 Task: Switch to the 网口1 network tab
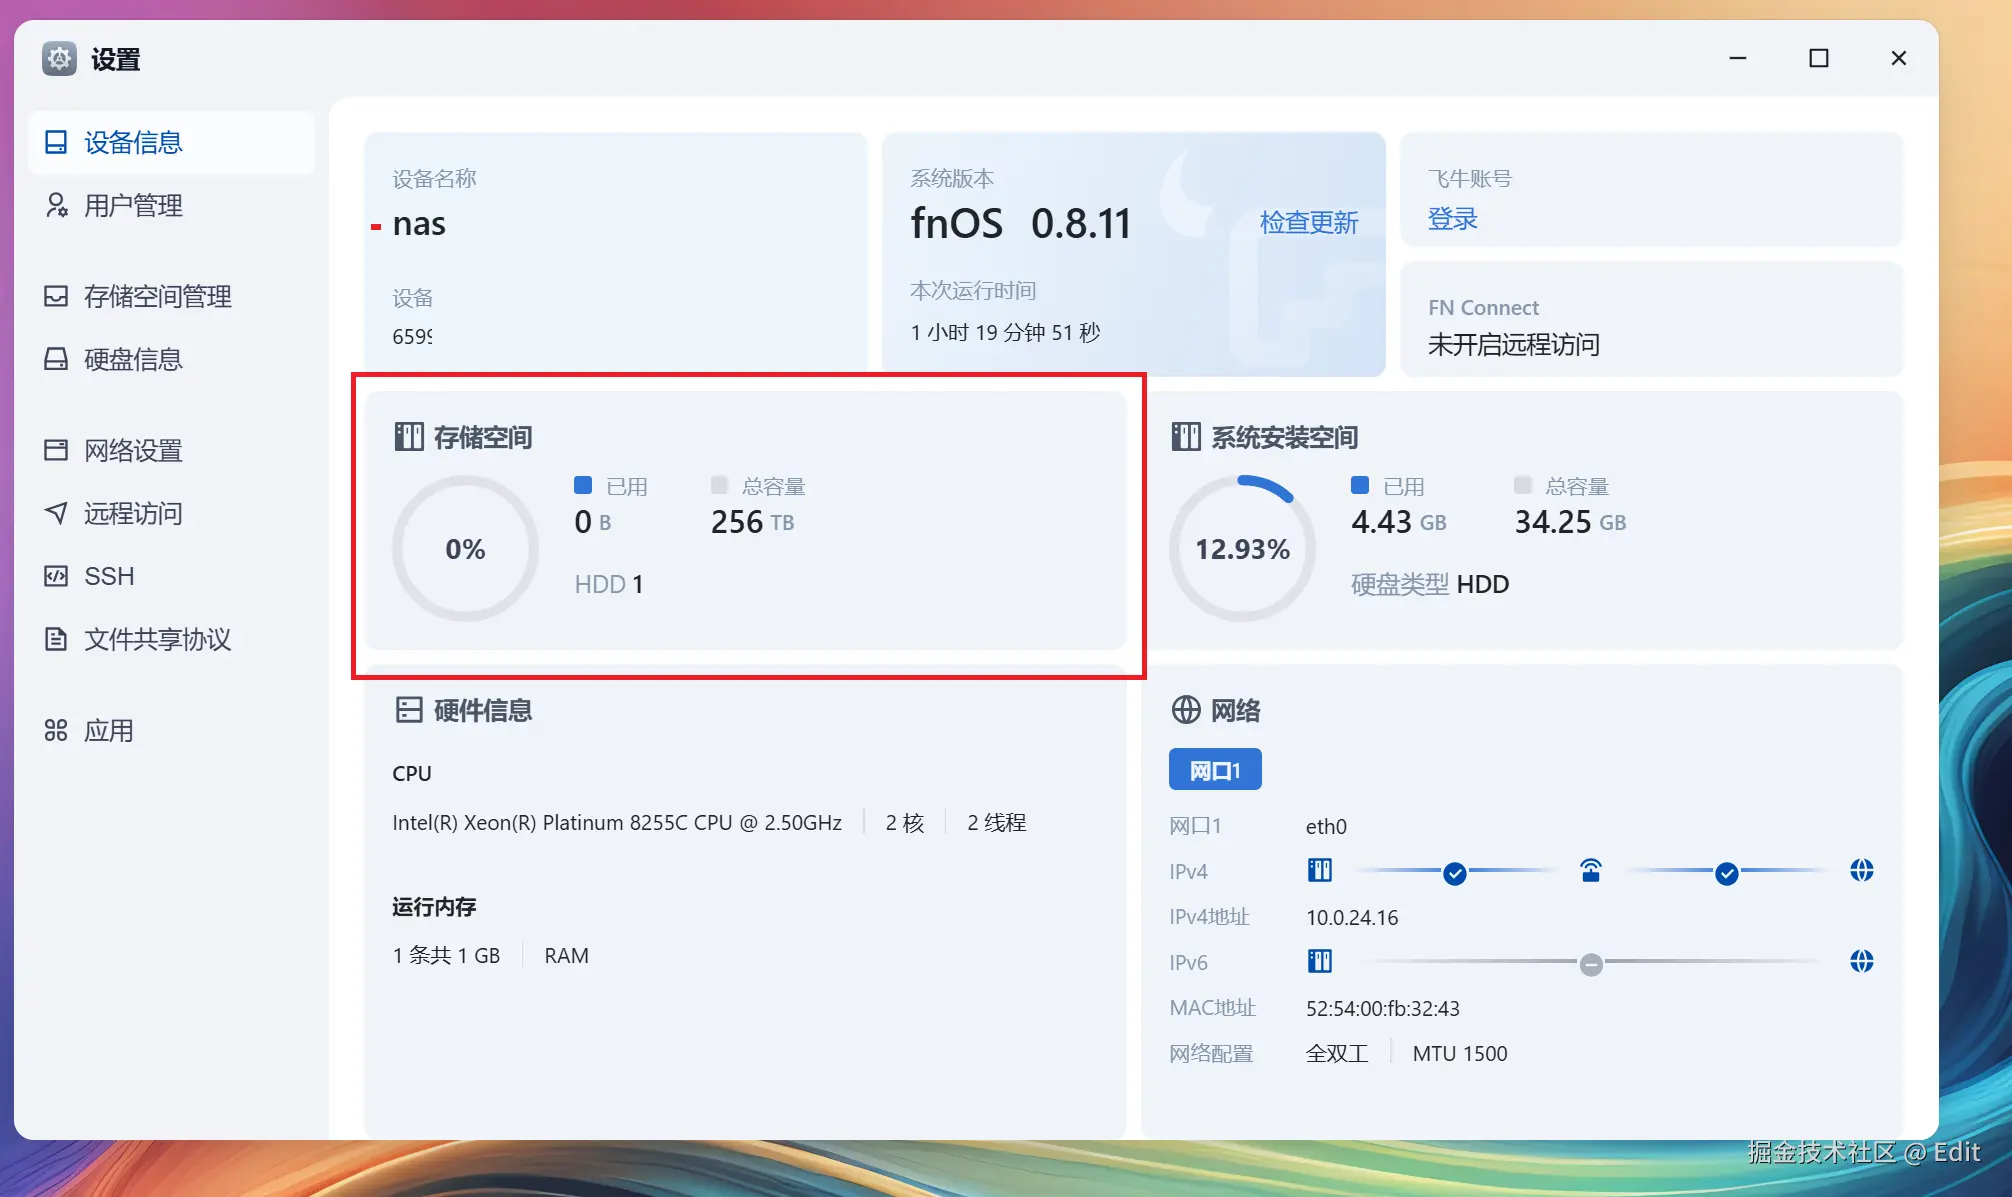1215,769
